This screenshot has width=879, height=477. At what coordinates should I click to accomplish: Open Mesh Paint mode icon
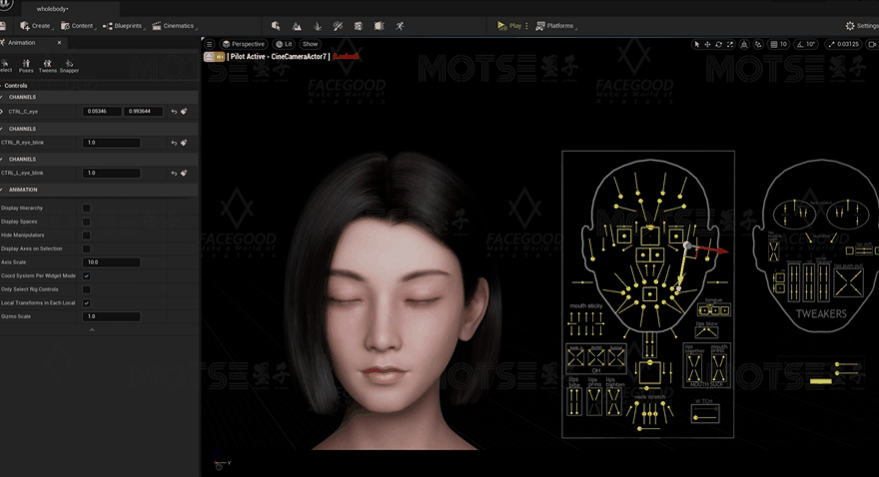click(x=337, y=26)
